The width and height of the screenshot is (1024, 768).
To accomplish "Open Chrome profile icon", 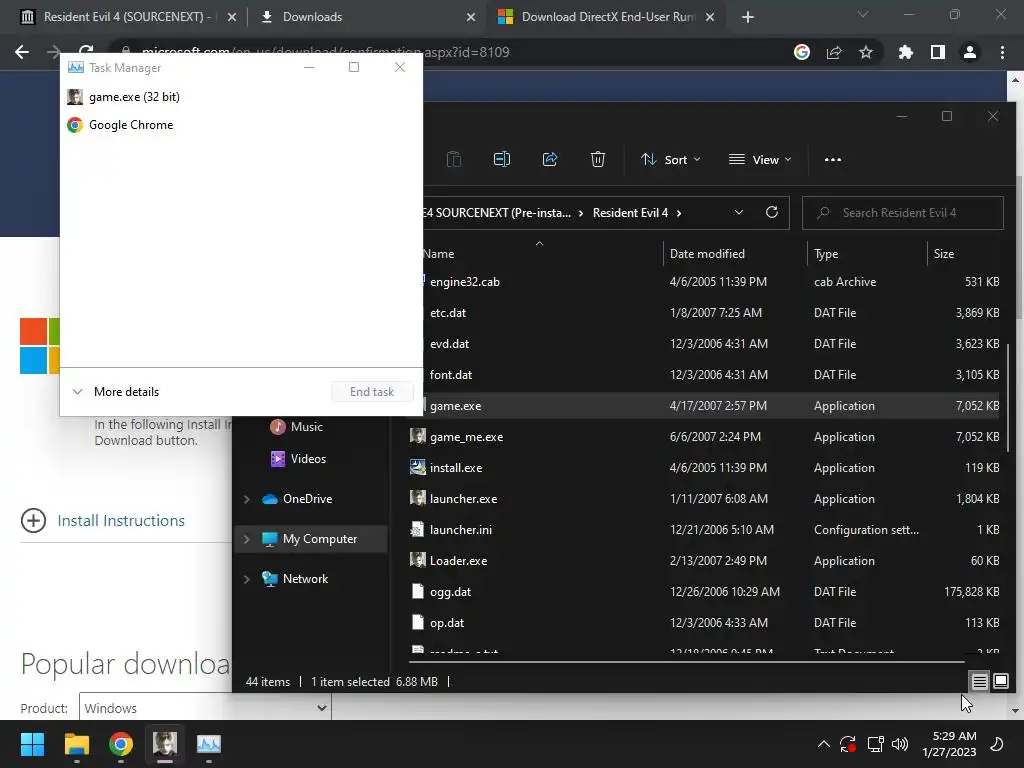I will pos(970,52).
